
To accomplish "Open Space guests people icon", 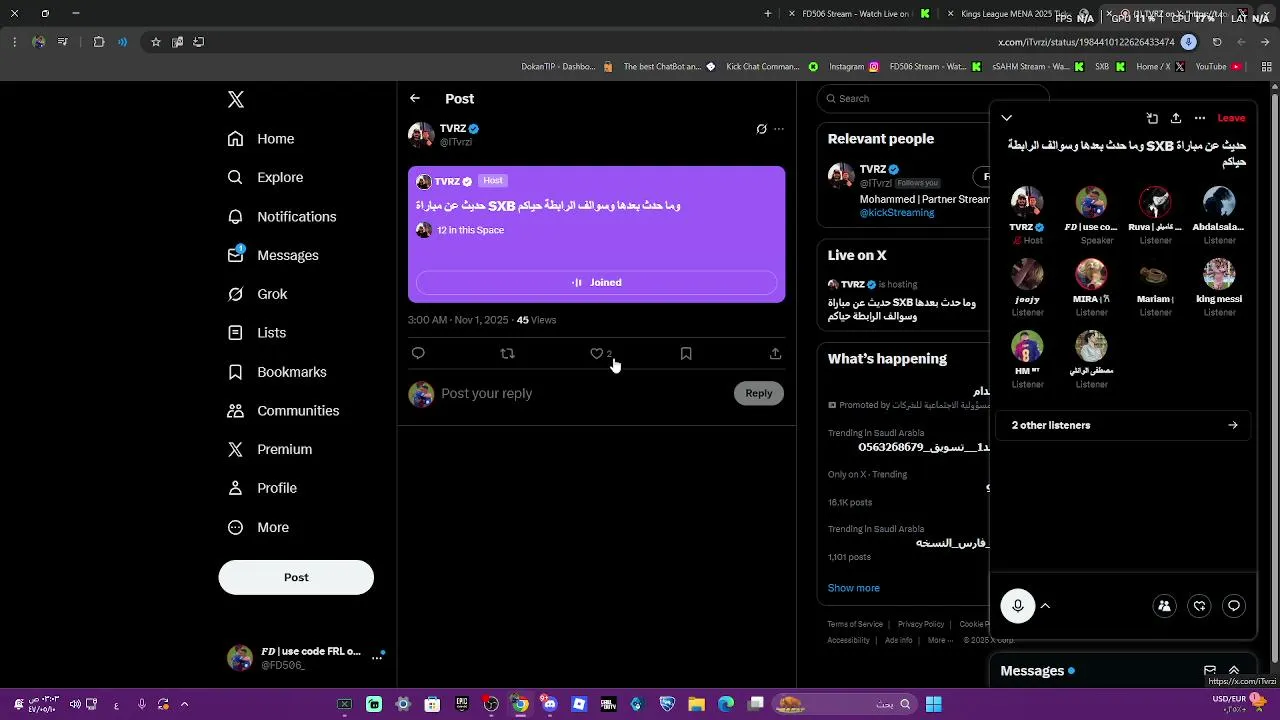I will pos(1164,605).
